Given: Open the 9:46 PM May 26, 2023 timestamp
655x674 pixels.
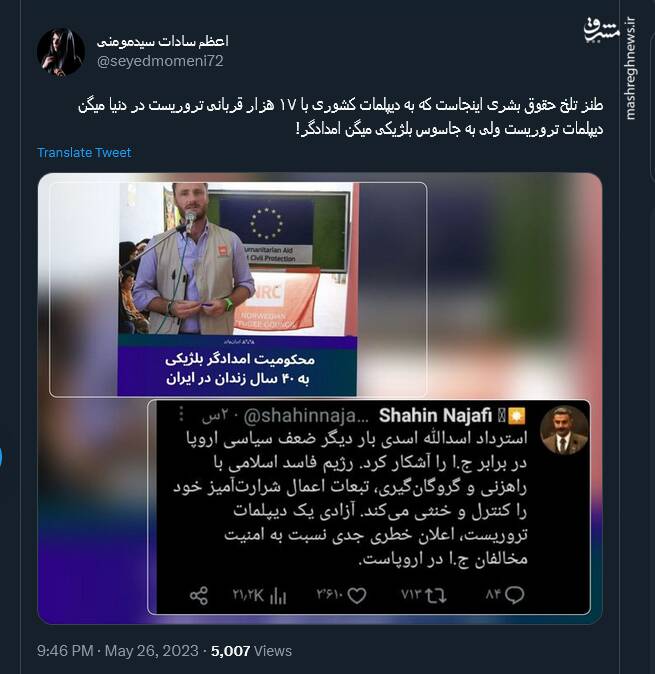Looking at the screenshot, I should [x=118, y=651].
